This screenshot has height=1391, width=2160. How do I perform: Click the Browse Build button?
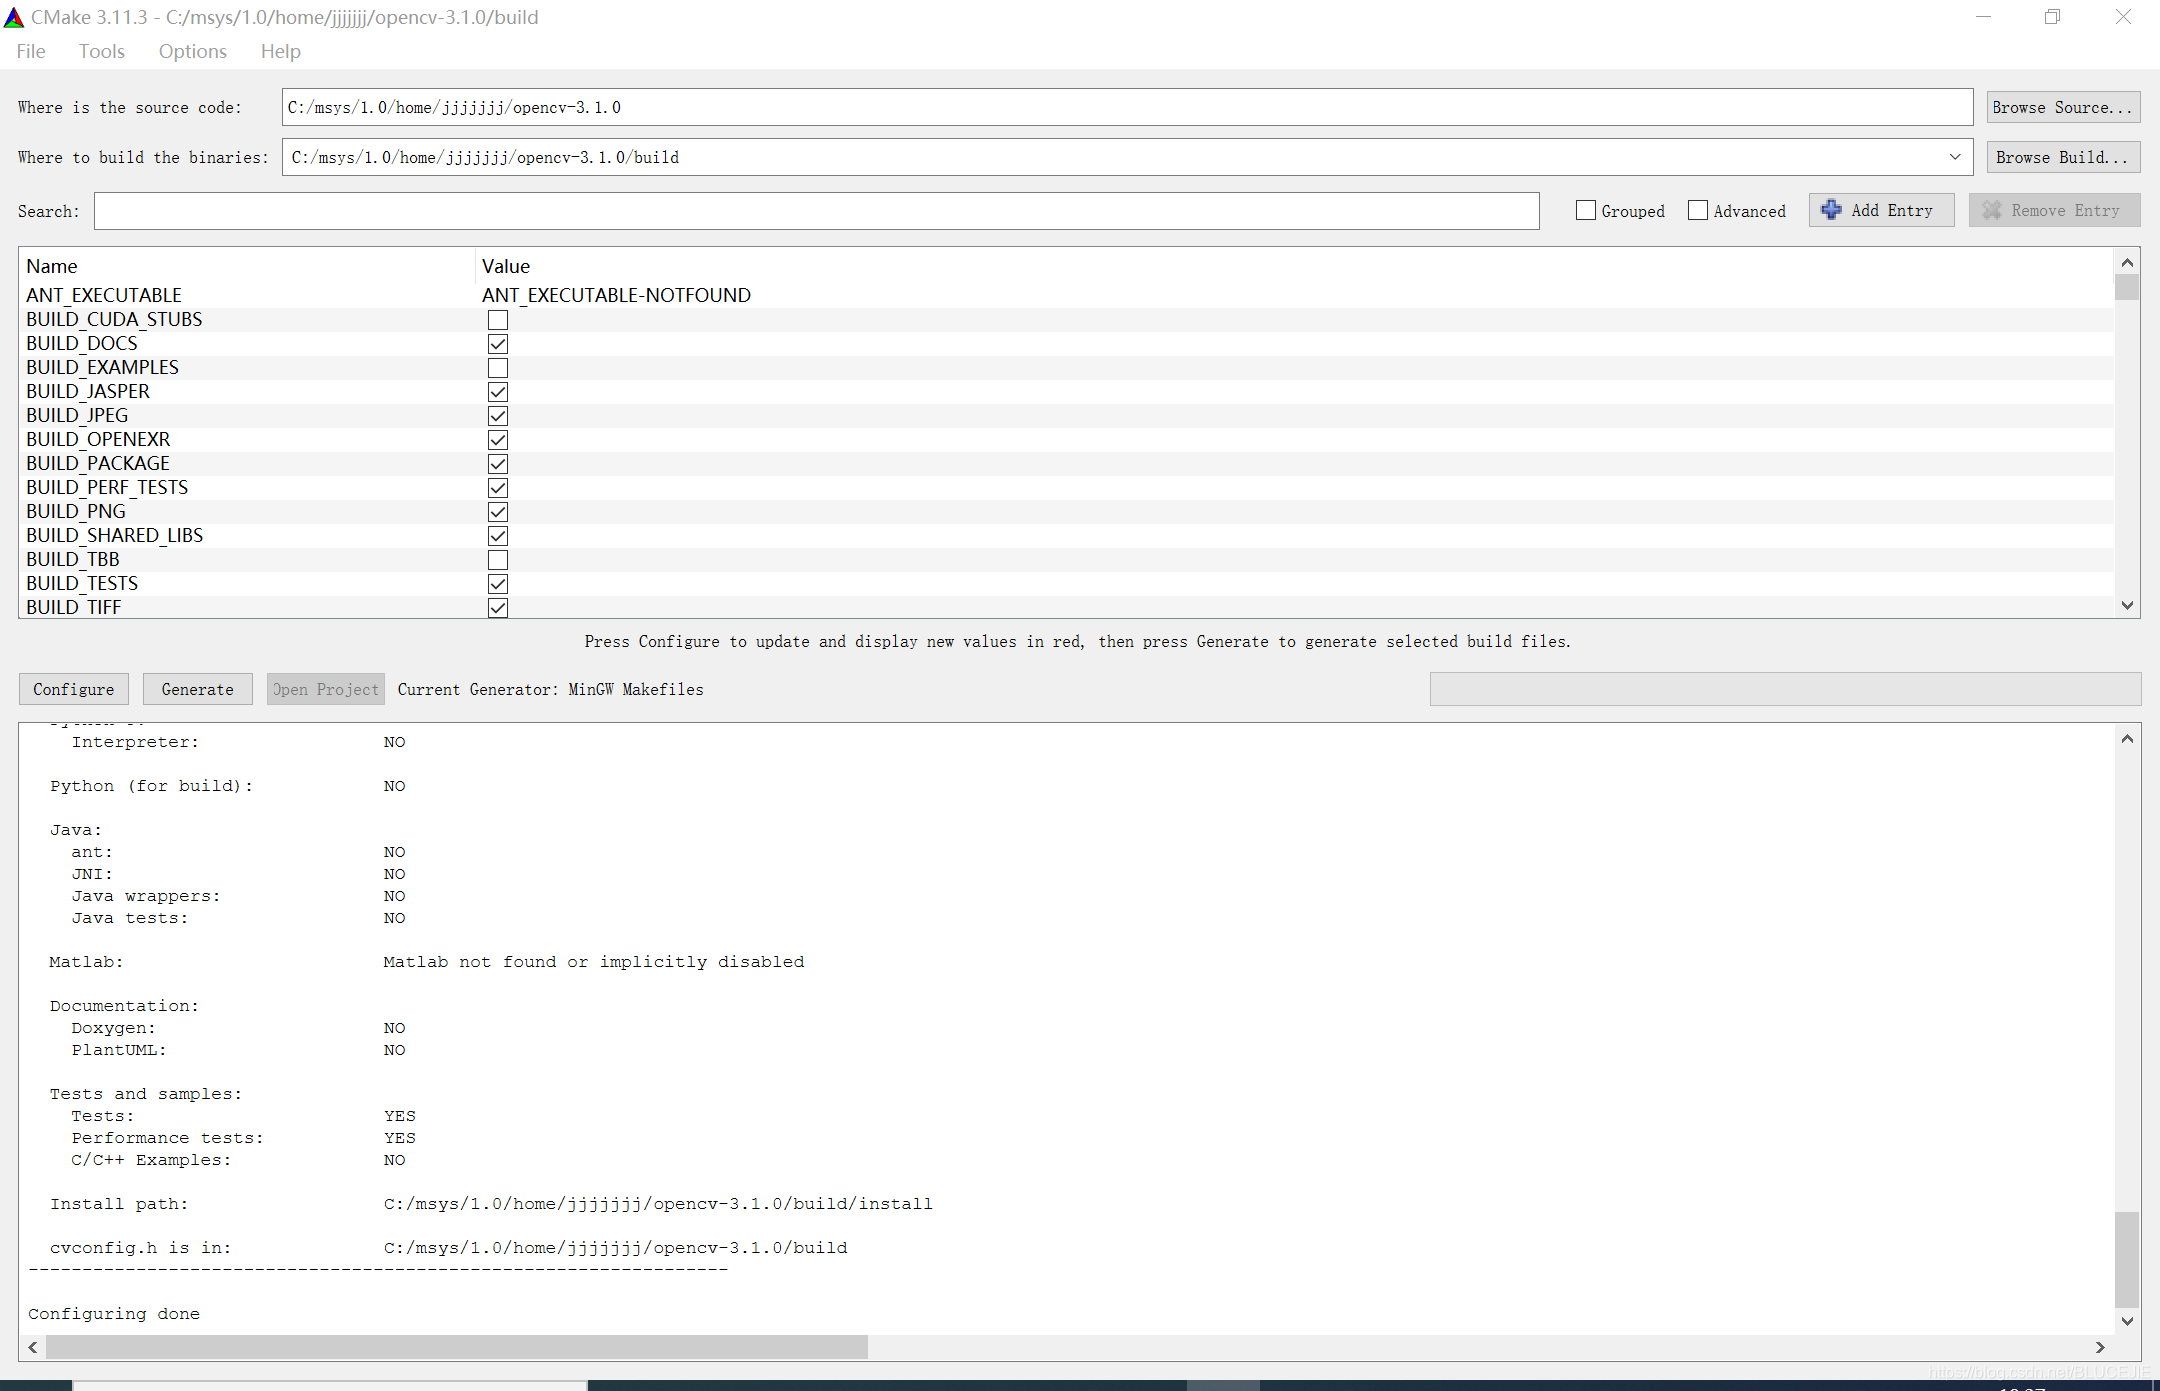[2063, 157]
